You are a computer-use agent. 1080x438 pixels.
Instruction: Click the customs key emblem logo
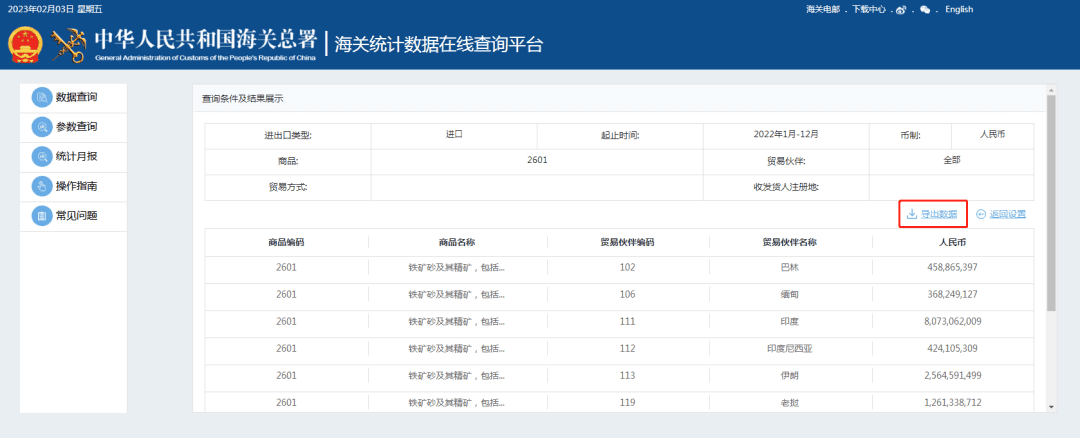69,44
